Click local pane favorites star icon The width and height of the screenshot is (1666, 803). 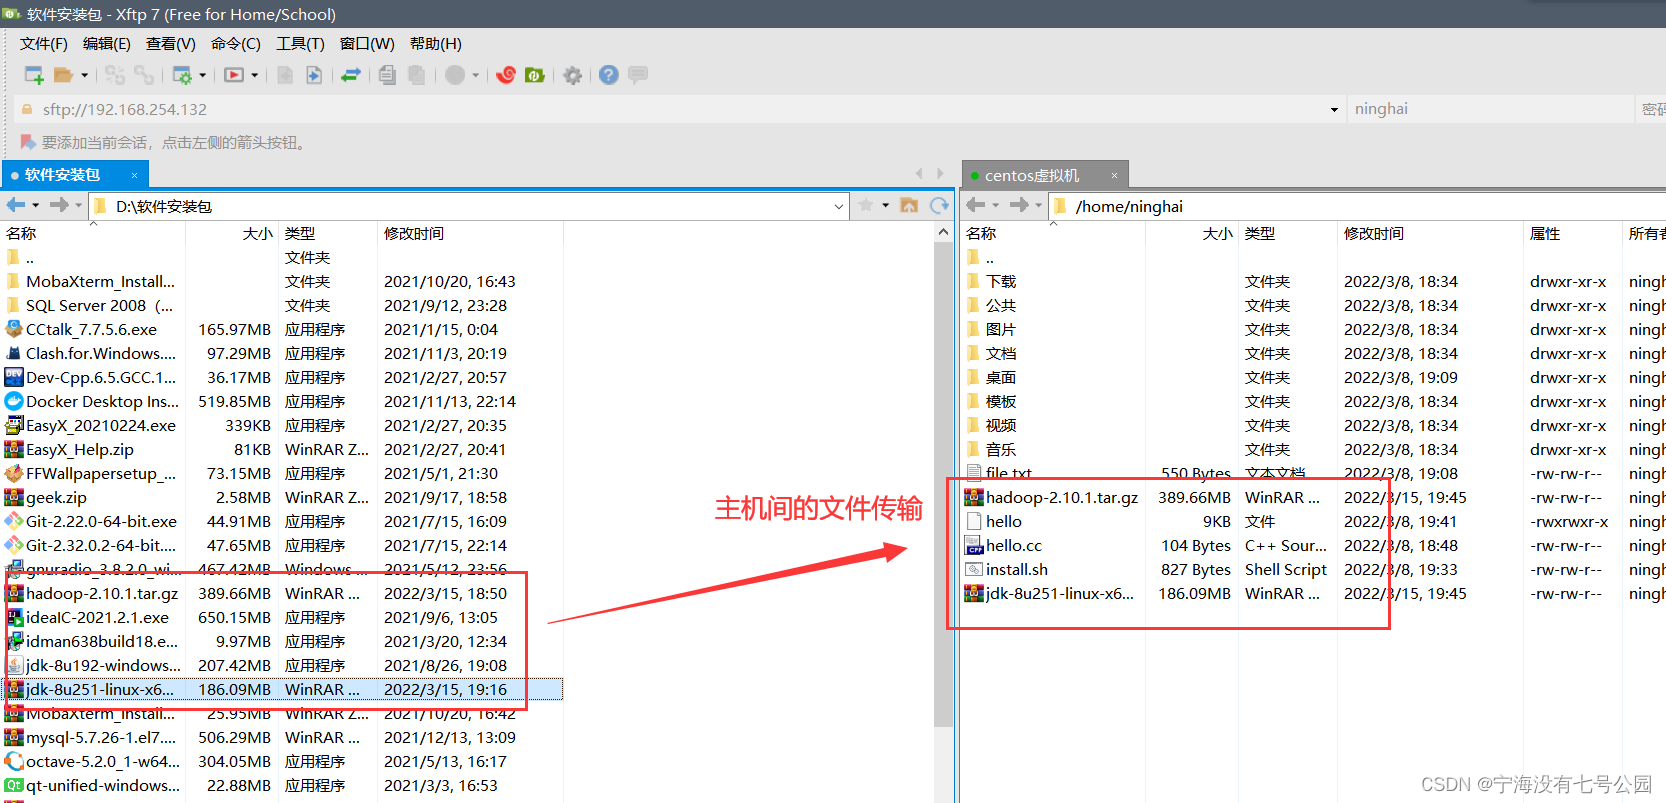click(x=866, y=205)
